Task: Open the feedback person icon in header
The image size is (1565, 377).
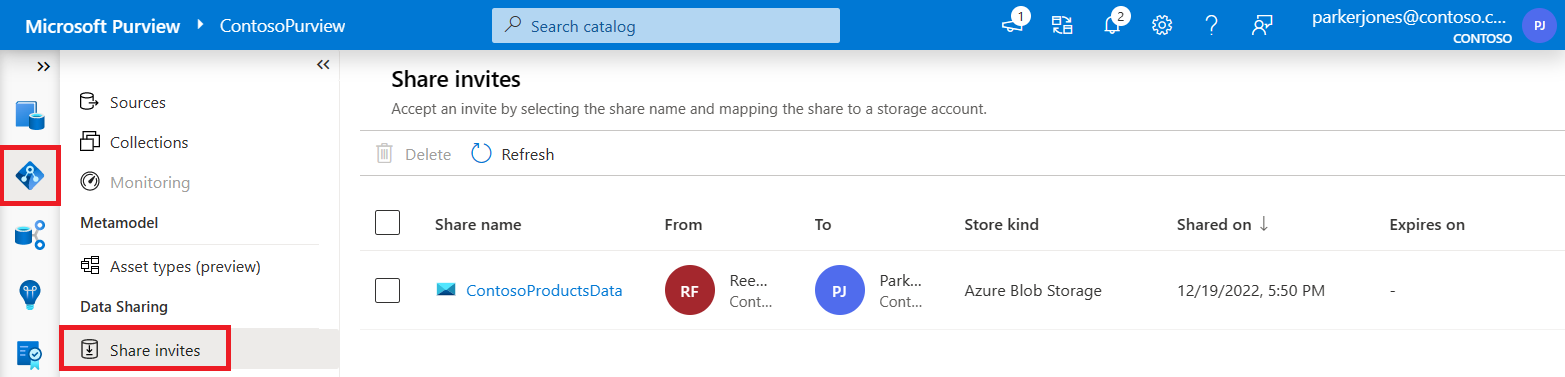Action: pyautogui.click(x=1261, y=26)
